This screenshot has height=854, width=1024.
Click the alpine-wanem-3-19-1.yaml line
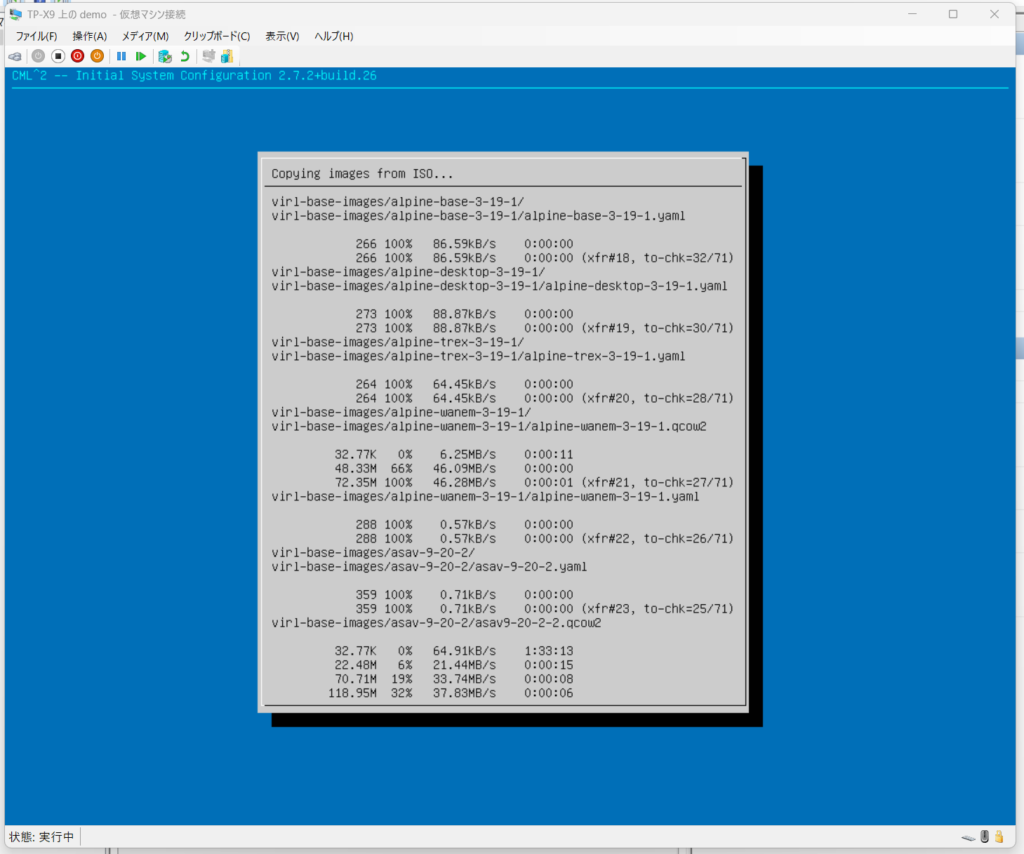tap(485, 496)
